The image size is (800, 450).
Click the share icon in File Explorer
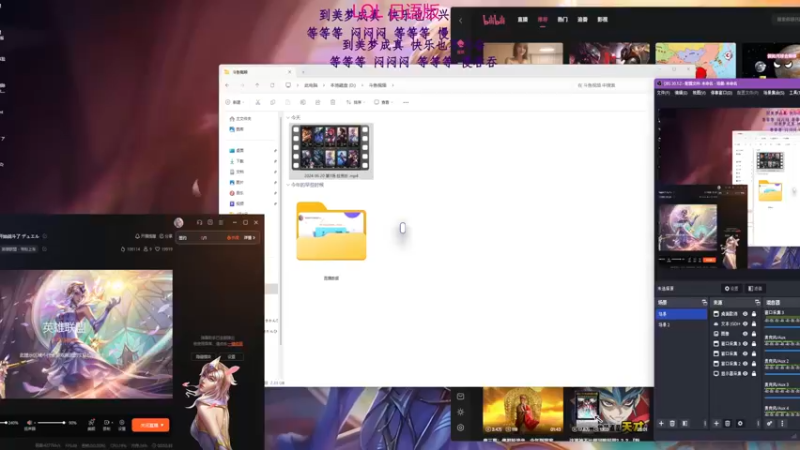(317, 102)
